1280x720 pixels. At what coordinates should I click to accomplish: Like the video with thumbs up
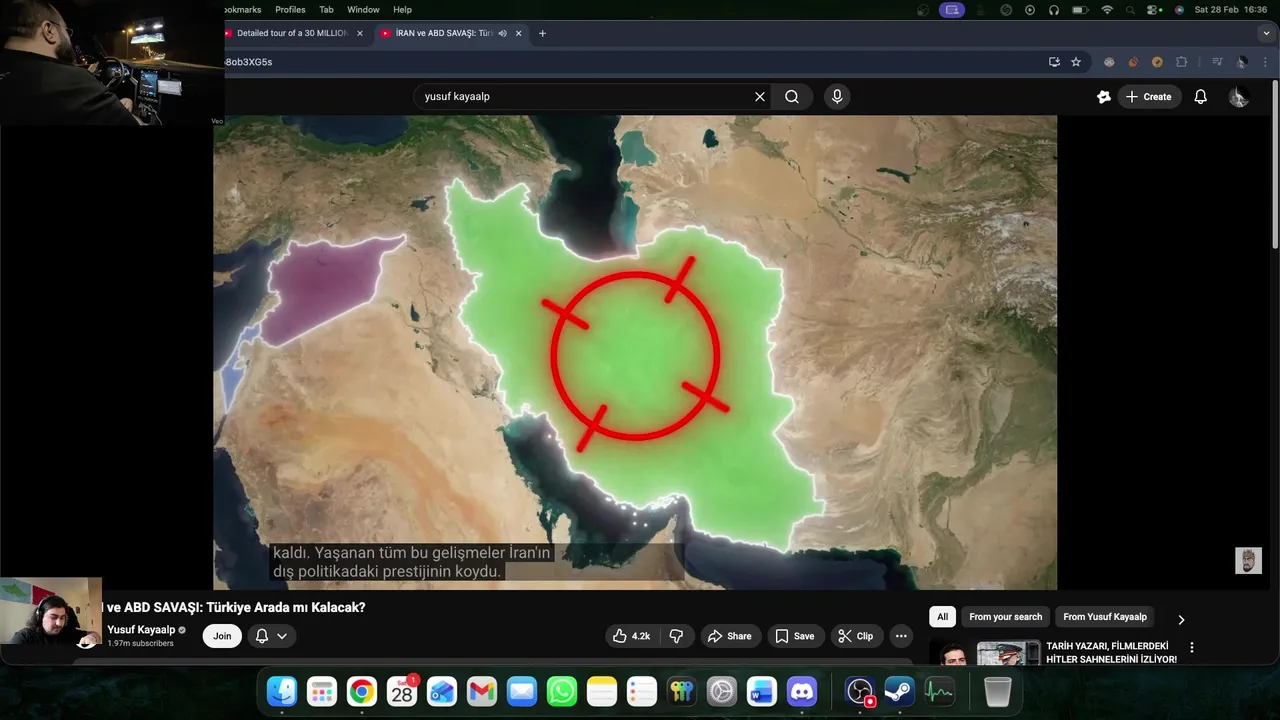point(631,636)
